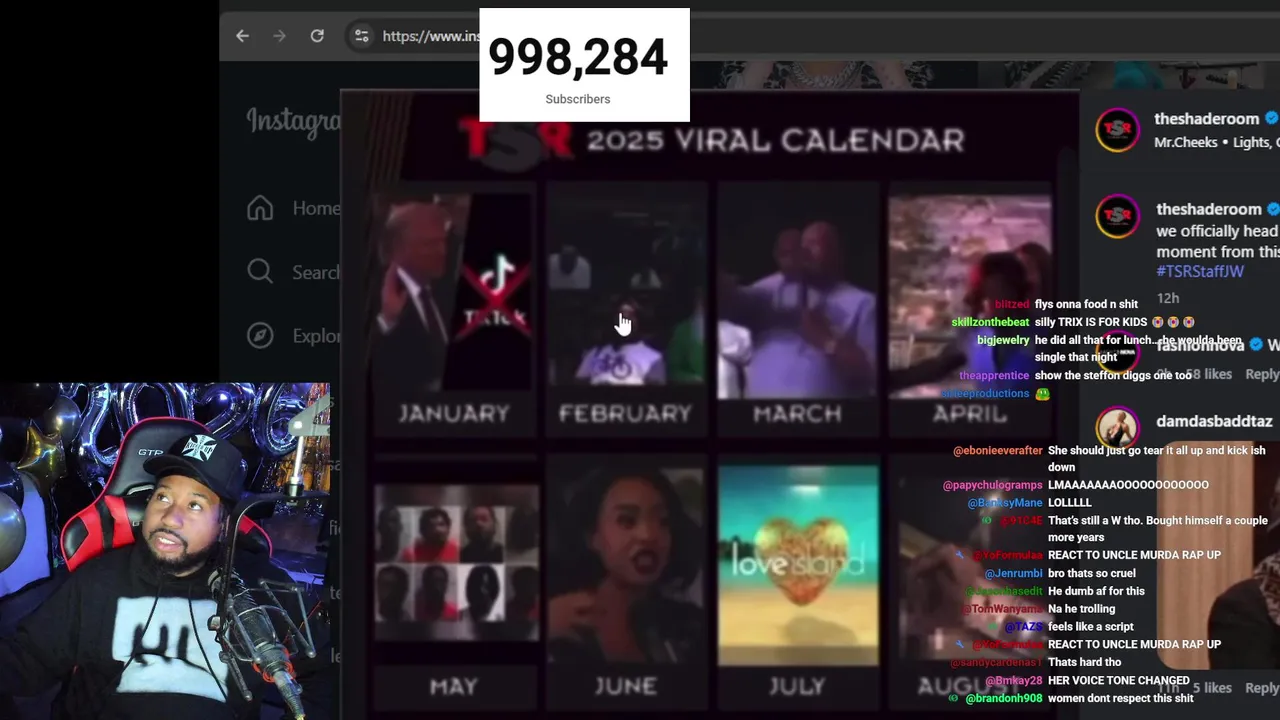This screenshot has height=720, width=1280.
Task: Click chat username @Bmkay28
Action: (1014, 681)
